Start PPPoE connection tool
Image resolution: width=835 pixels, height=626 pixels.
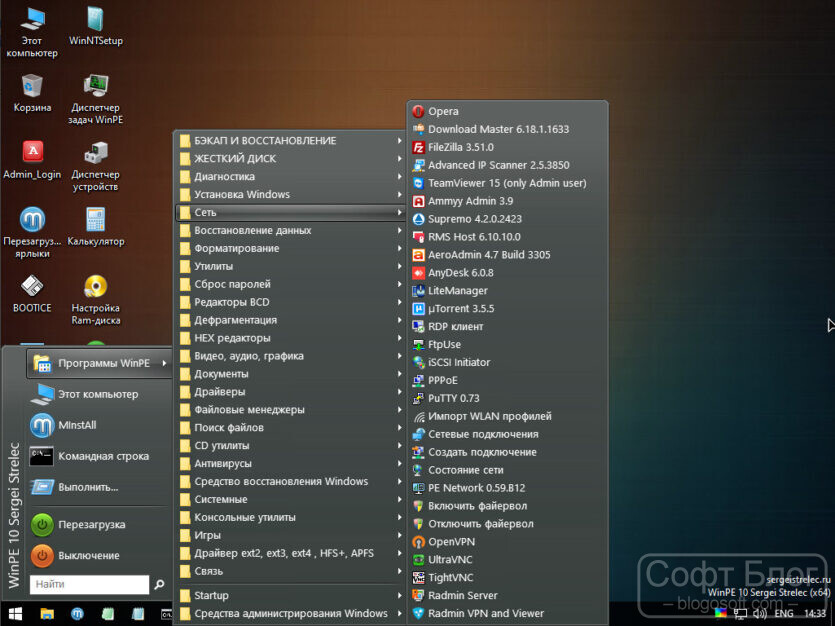507,381
